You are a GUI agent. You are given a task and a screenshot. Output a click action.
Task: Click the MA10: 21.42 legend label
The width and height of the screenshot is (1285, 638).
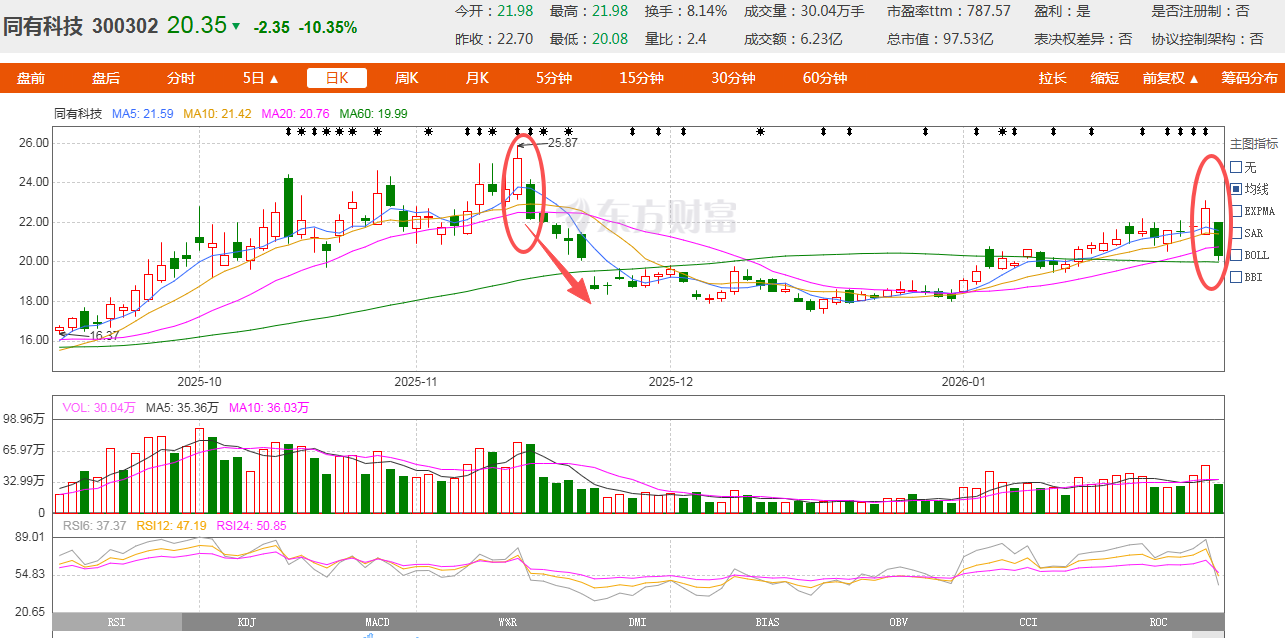(x=217, y=114)
